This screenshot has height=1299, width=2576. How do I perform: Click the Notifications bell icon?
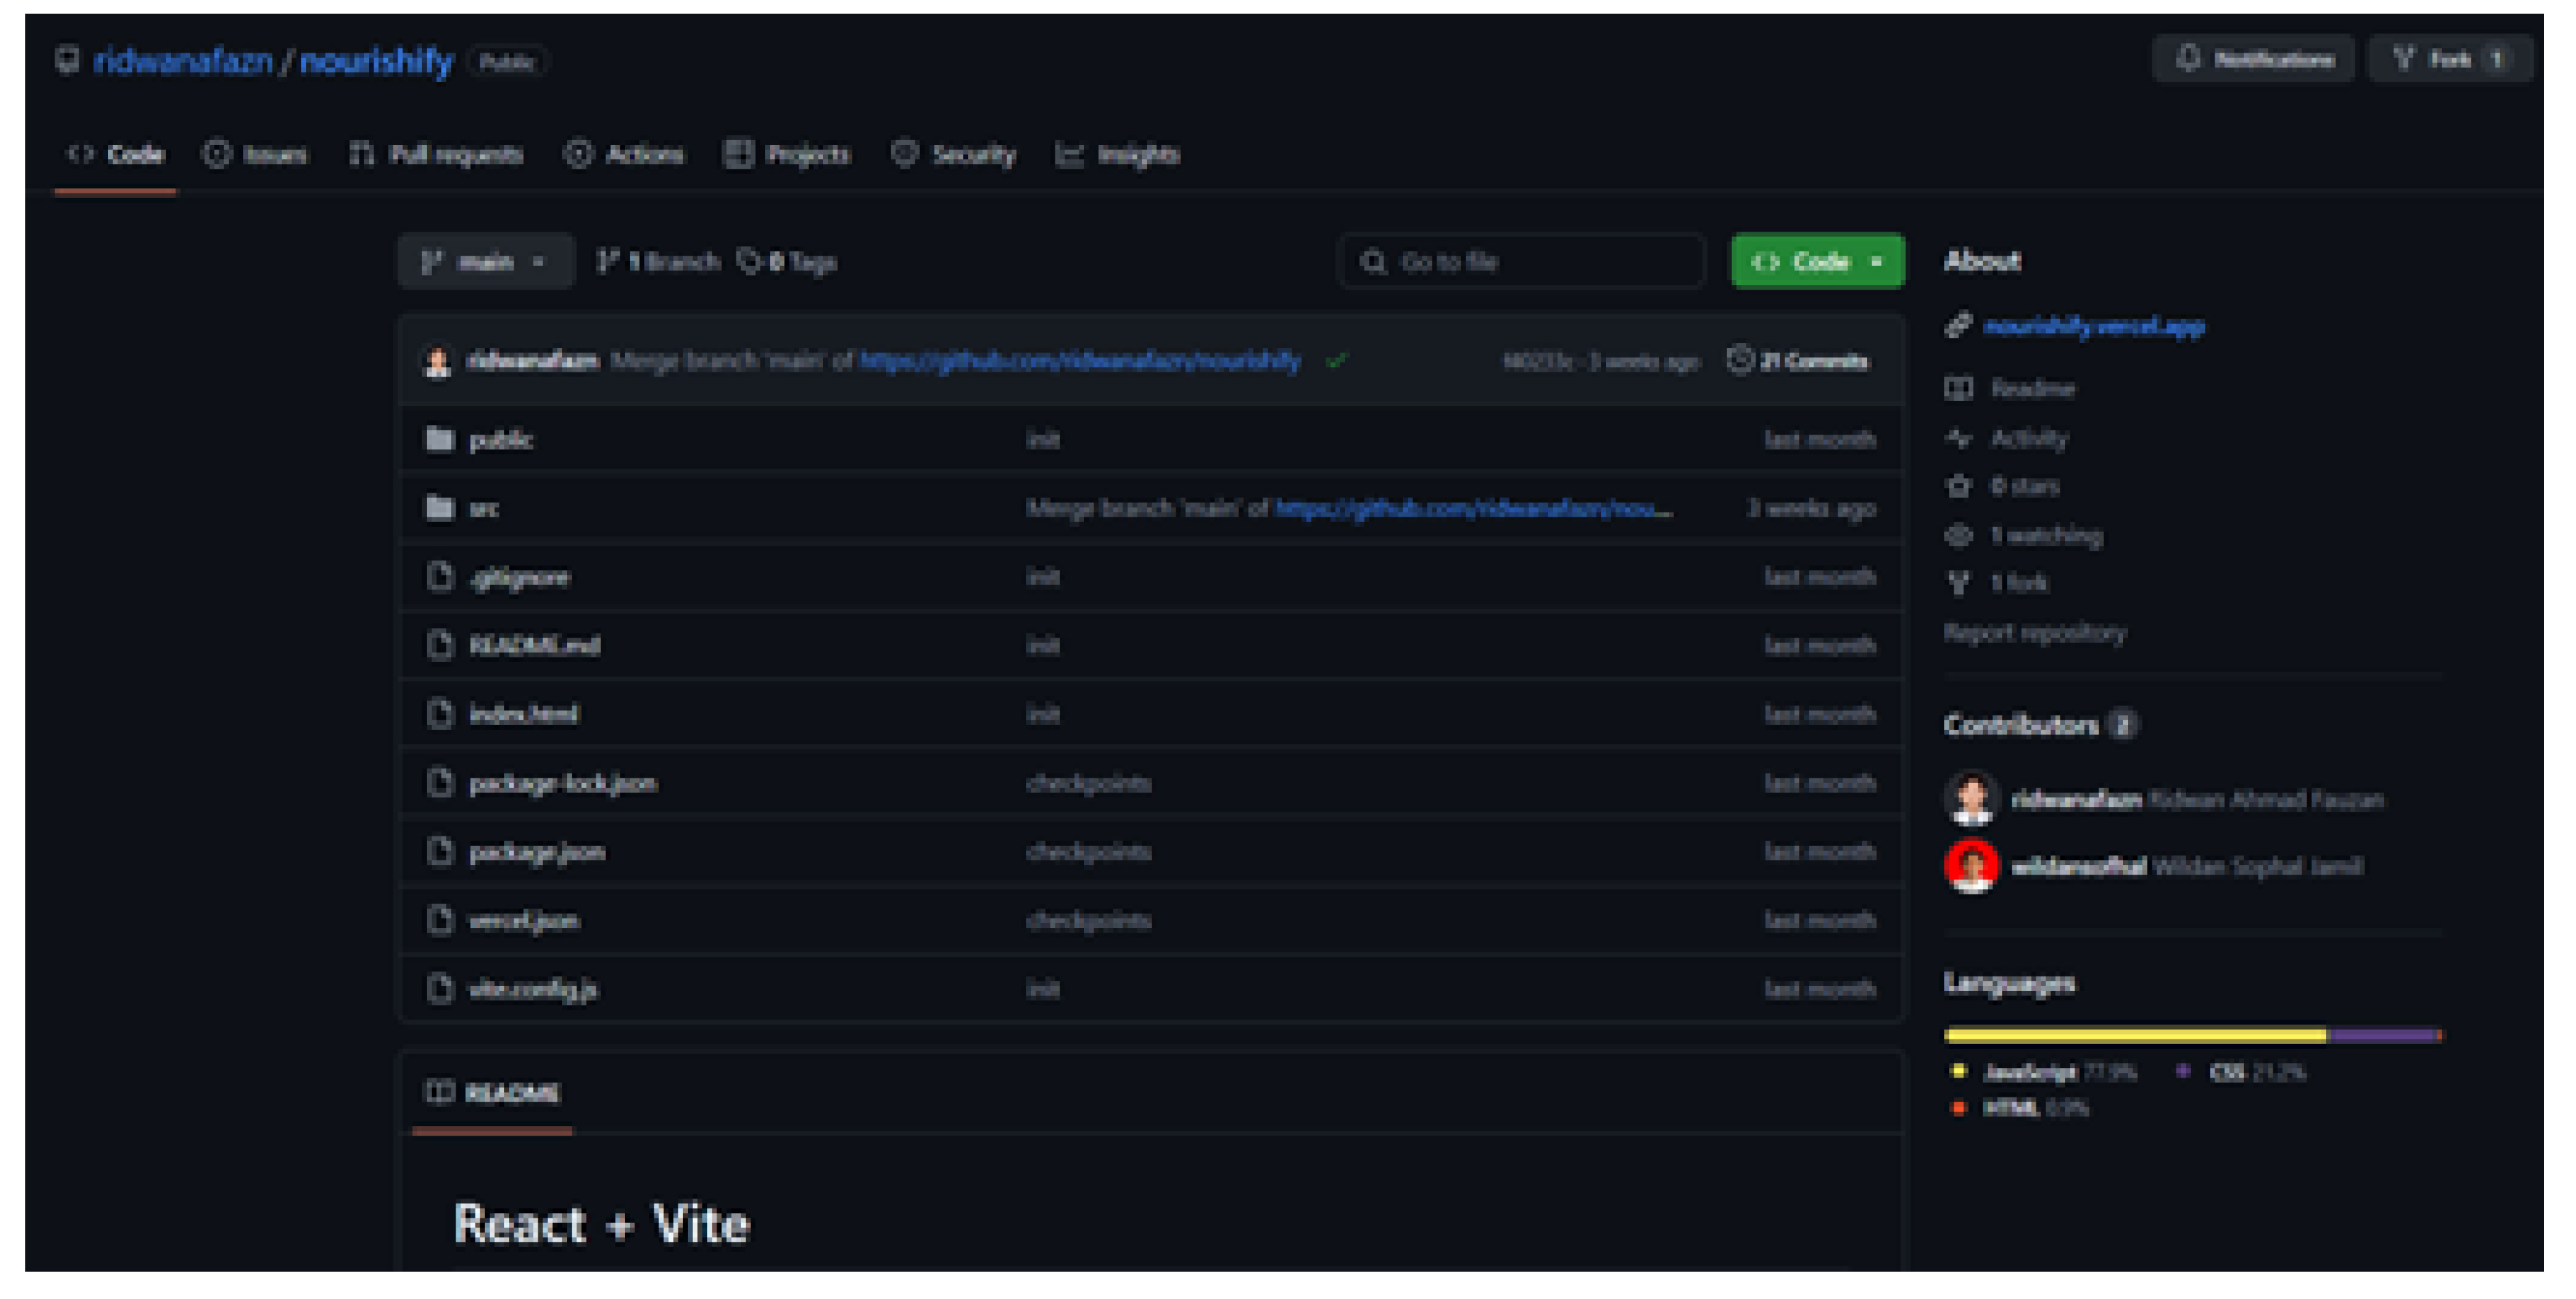tap(2187, 59)
